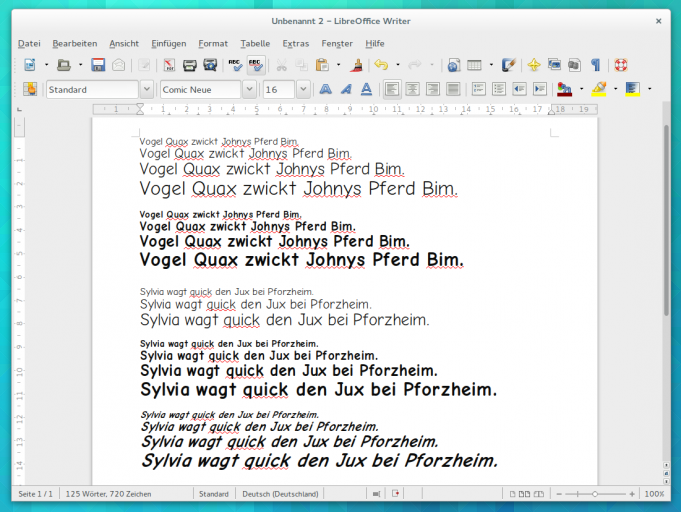Click Deutsch (Deutschland) language in status bar

pos(279,494)
